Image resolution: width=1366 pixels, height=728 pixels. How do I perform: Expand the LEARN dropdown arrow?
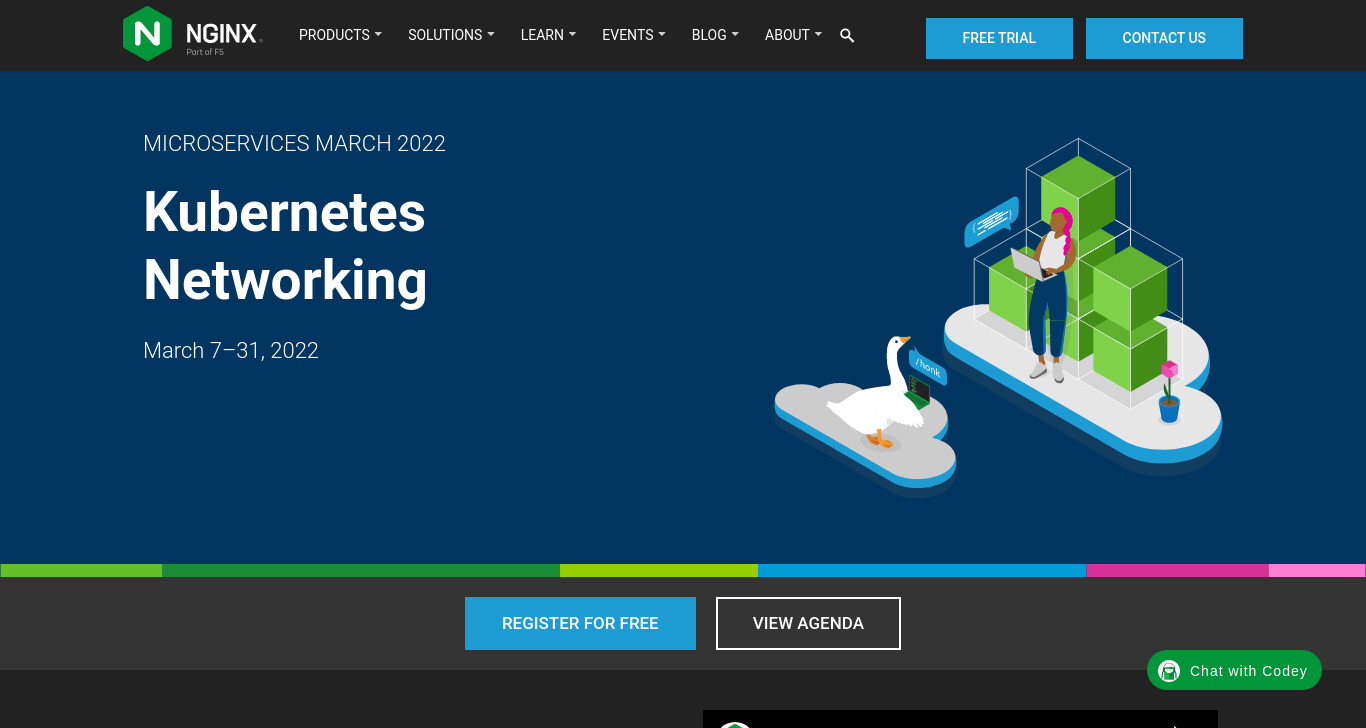pyautogui.click(x=572, y=35)
